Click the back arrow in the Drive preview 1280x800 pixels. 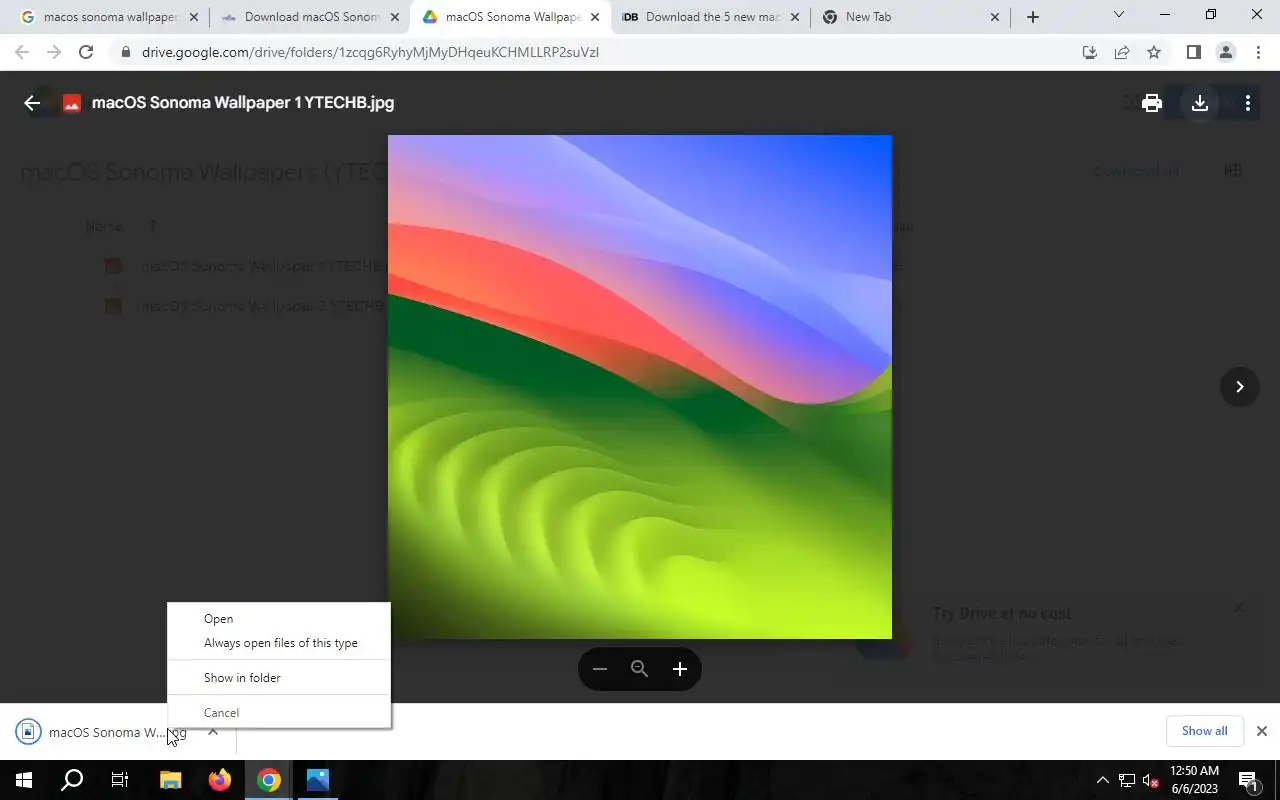32,103
